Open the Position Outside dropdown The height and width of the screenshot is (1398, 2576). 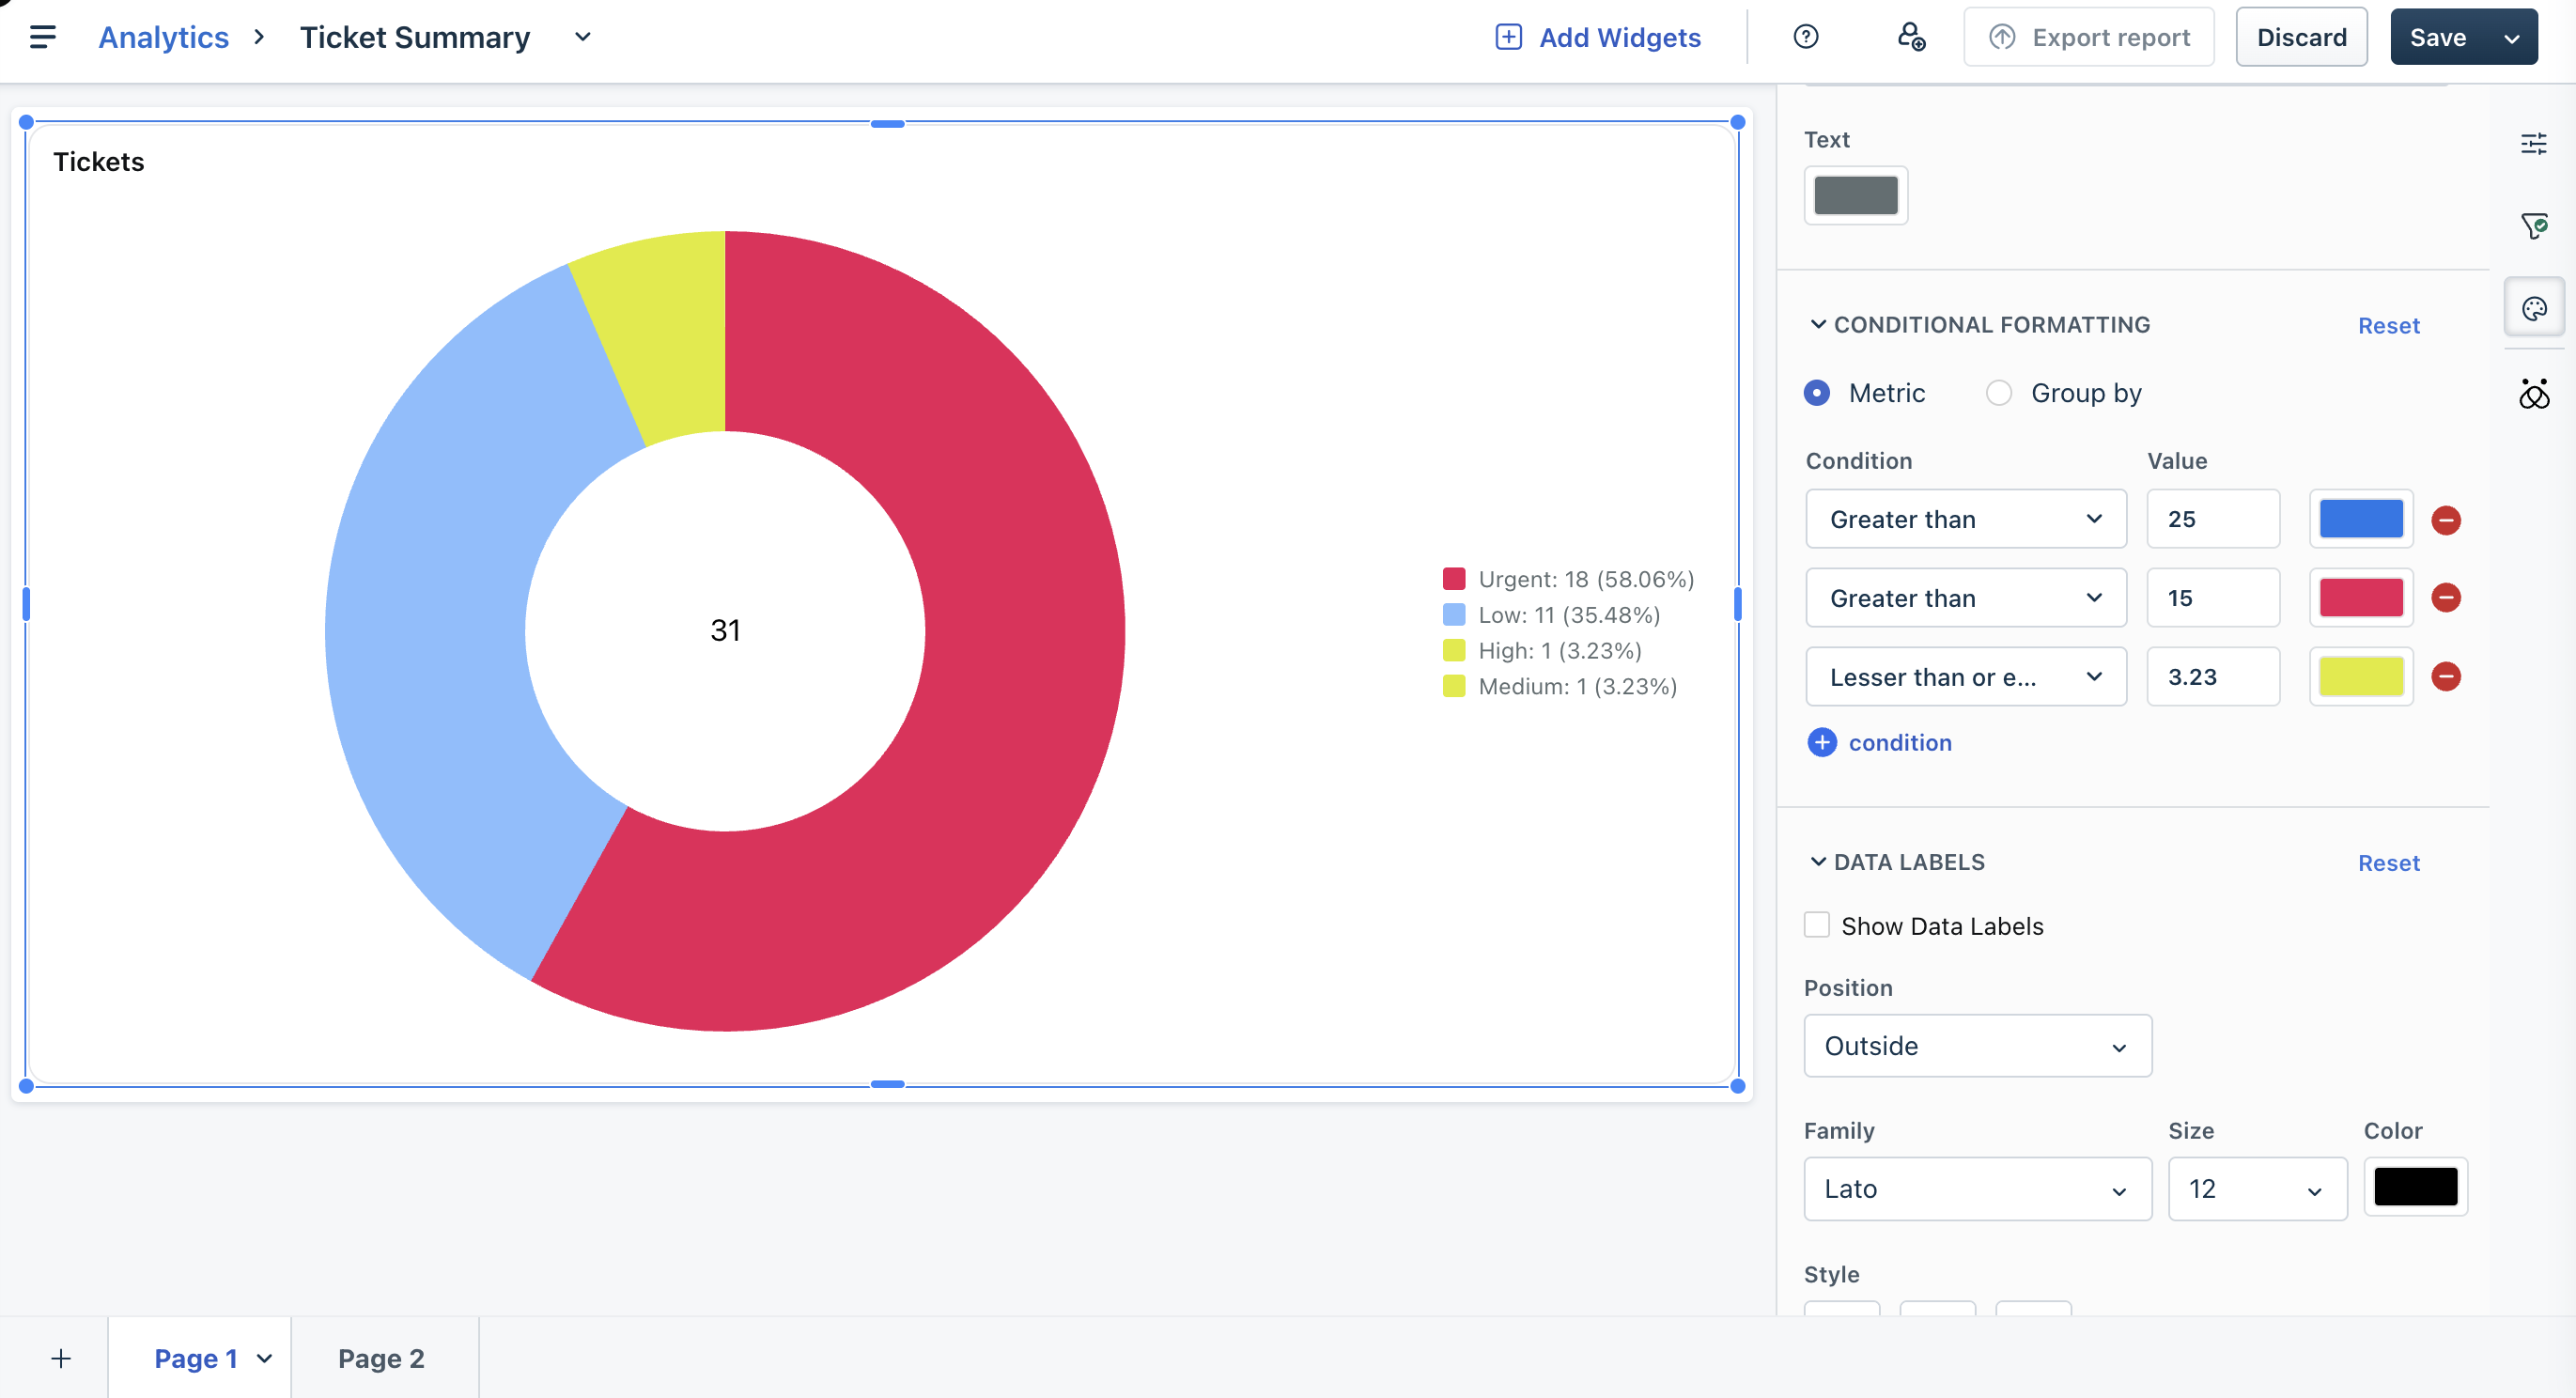click(1976, 1046)
